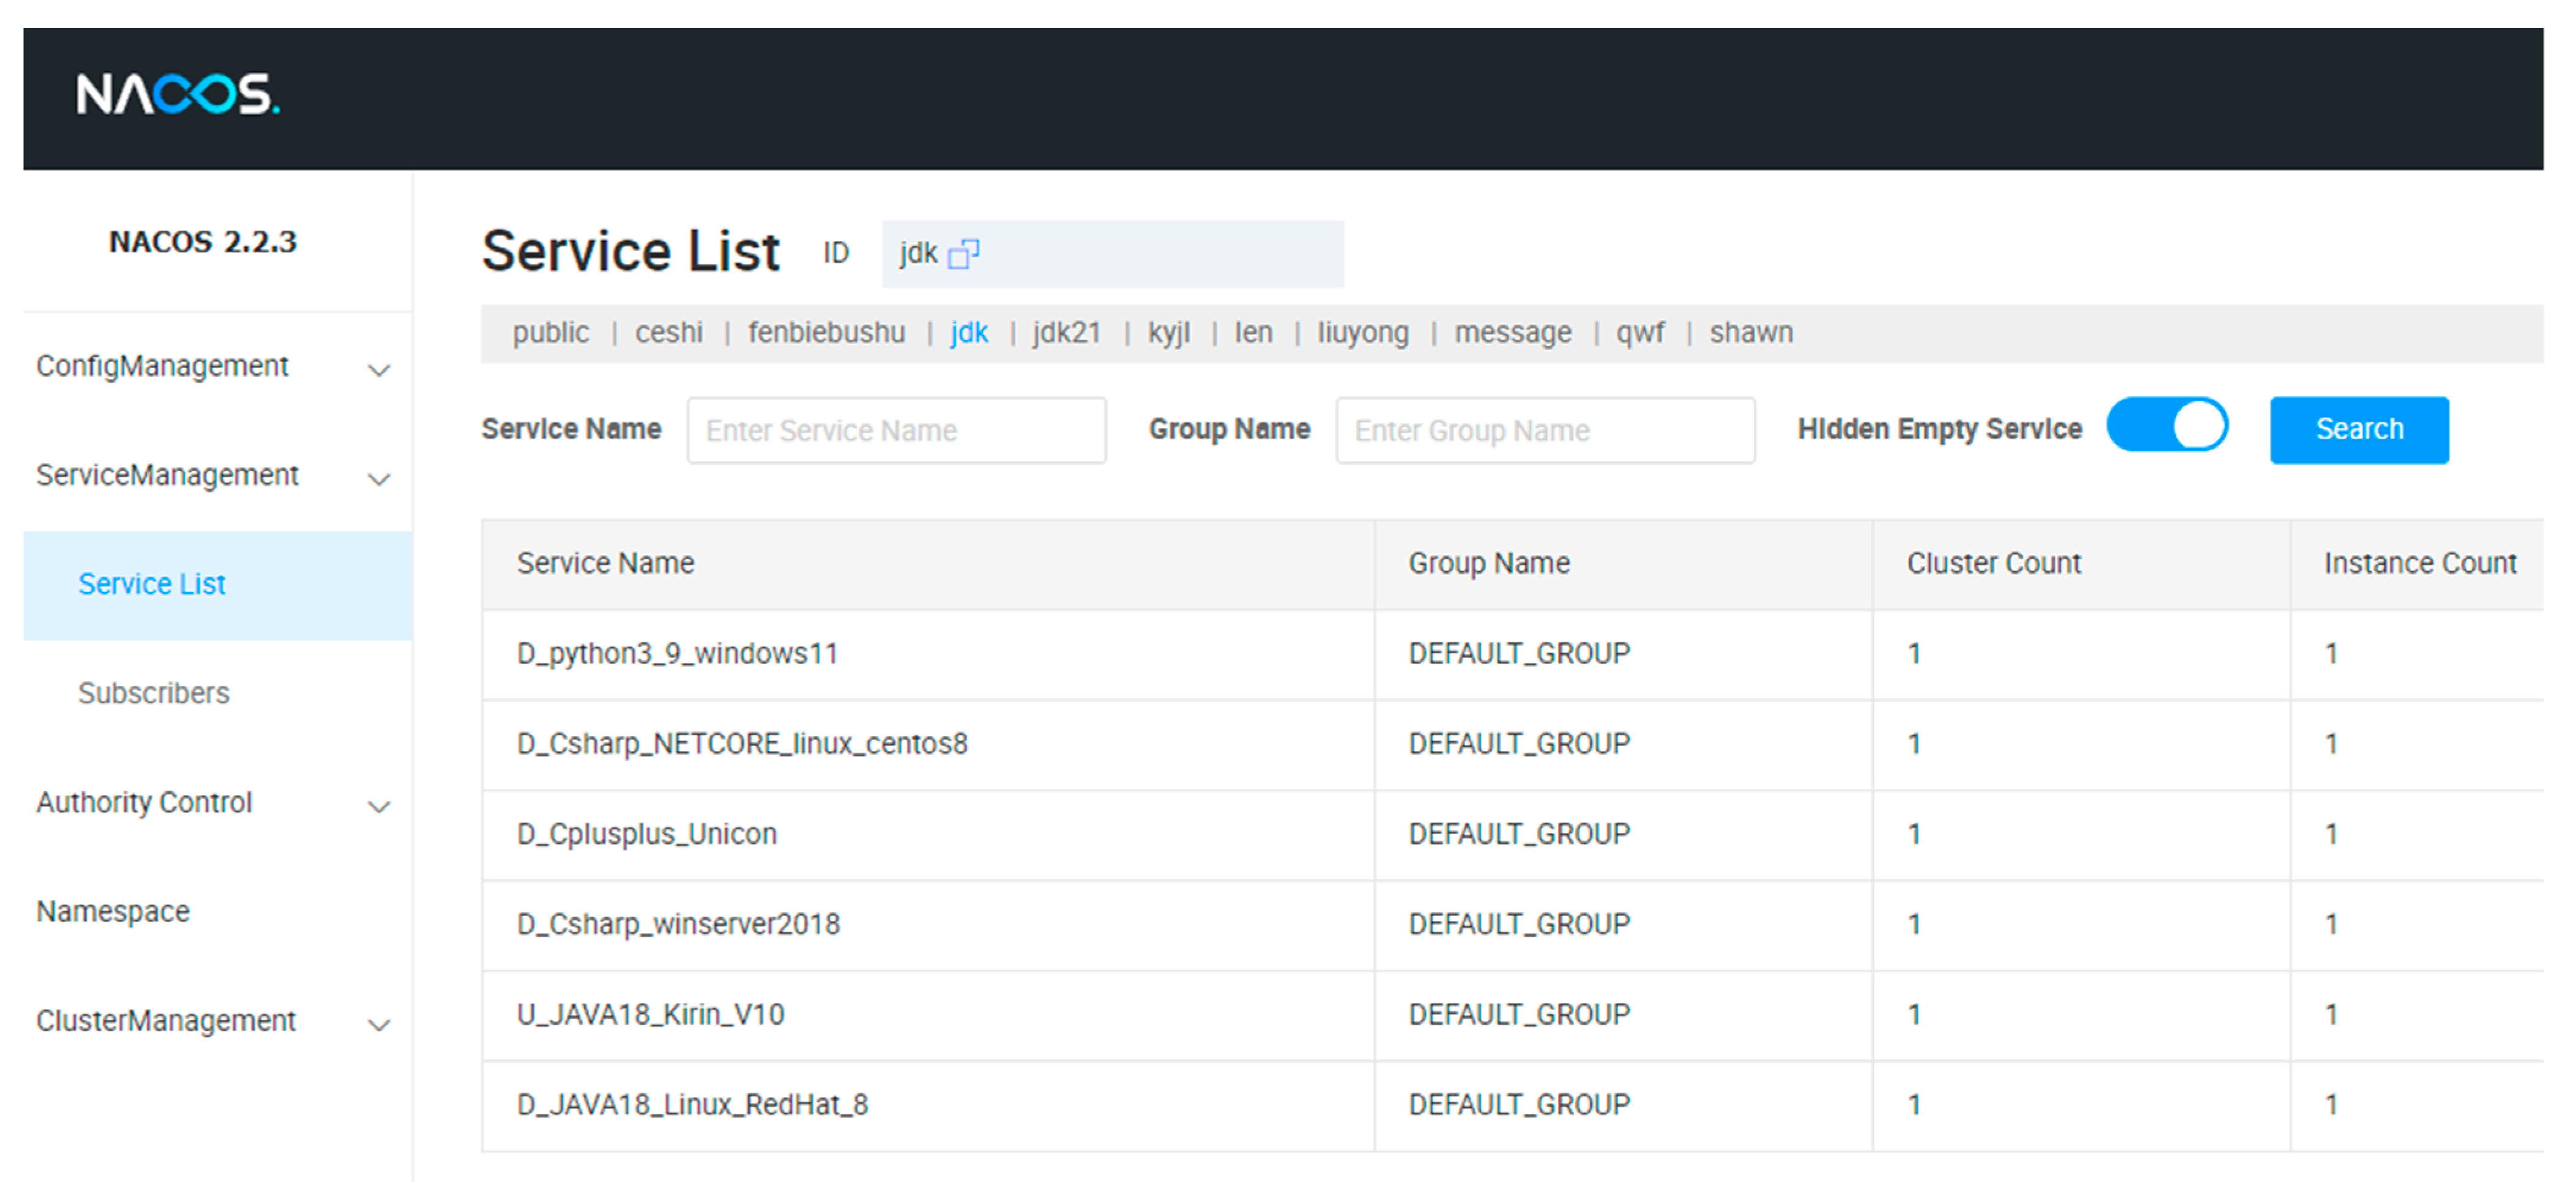Collapse the ServiceManagement menu chevron

379,479
